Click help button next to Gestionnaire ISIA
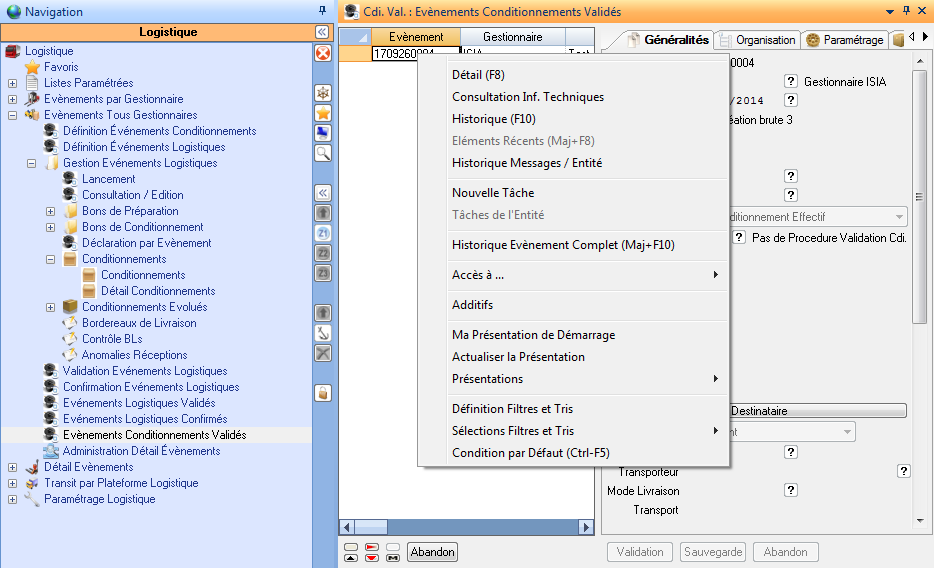 point(790,81)
